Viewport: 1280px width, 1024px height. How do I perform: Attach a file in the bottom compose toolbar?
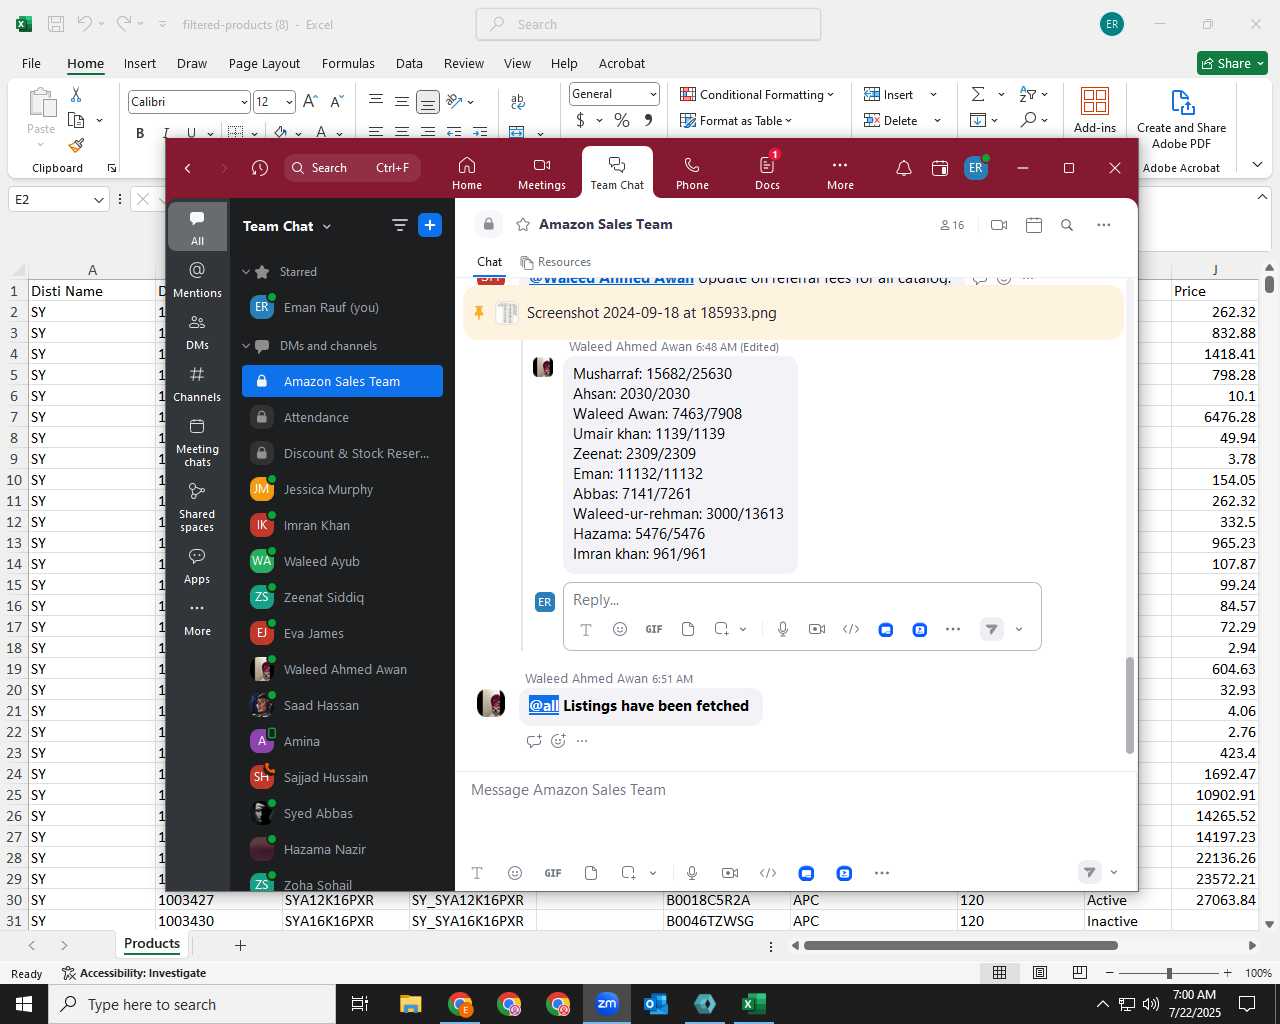[591, 873]
